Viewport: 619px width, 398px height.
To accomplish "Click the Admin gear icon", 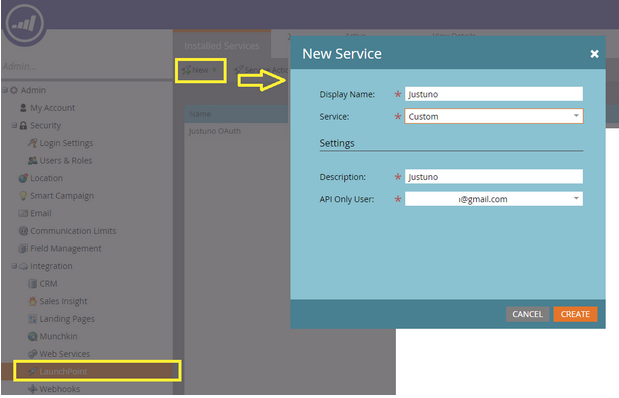I will 14,90.
